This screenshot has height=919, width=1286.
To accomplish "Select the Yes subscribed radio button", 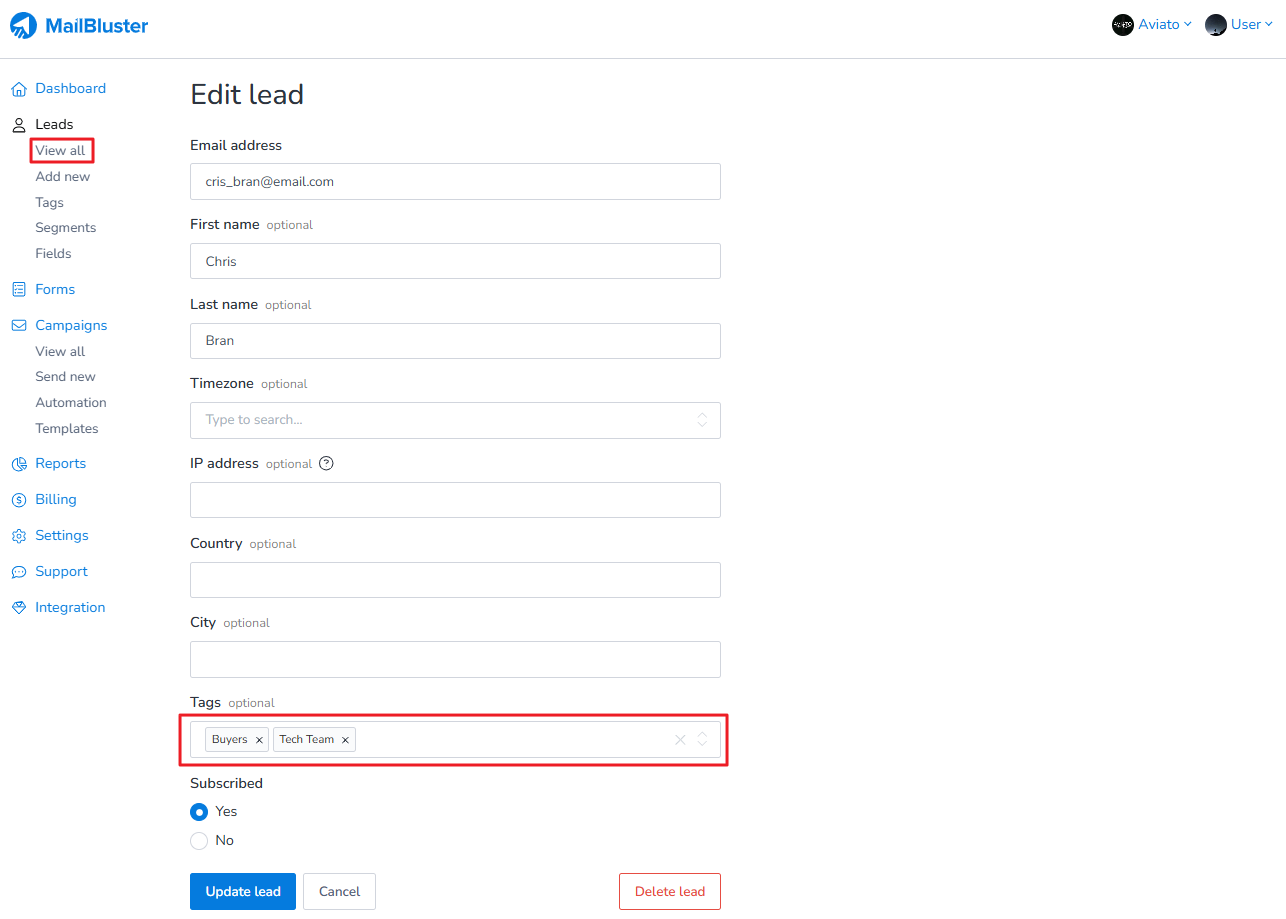I will [199, 812].
